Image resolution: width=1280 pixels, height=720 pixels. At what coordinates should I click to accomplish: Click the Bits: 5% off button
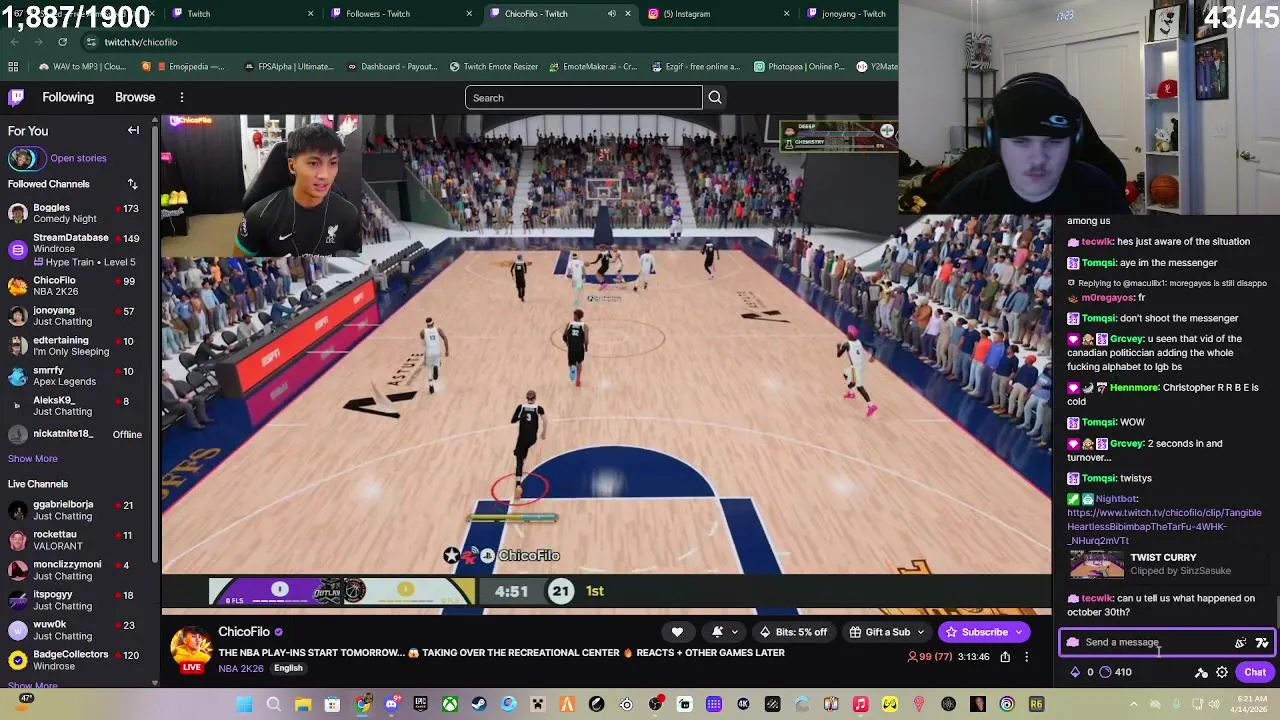[794, 632]
